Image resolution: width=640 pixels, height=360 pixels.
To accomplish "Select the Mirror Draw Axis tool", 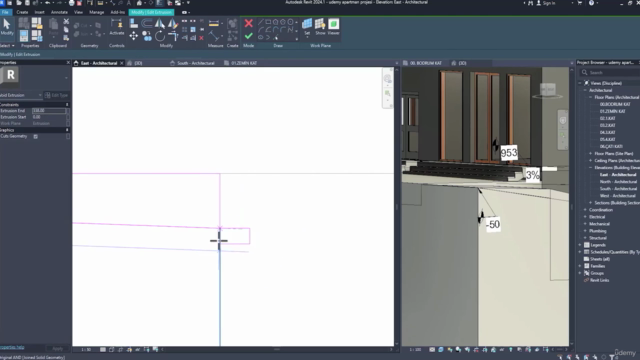I will (173, 24).
